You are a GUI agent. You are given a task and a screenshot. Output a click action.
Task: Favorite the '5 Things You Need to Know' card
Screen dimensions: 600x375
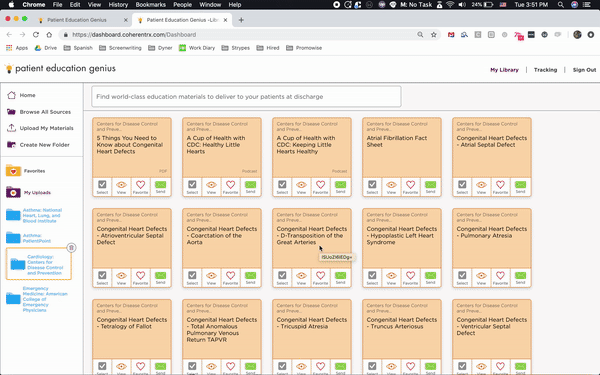tap(140, 187)
